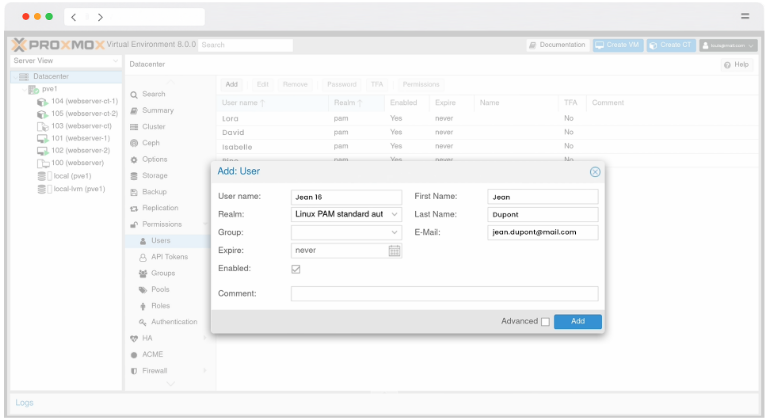
Task: Click the Firewall shield icon
Action: pos(133,371)
